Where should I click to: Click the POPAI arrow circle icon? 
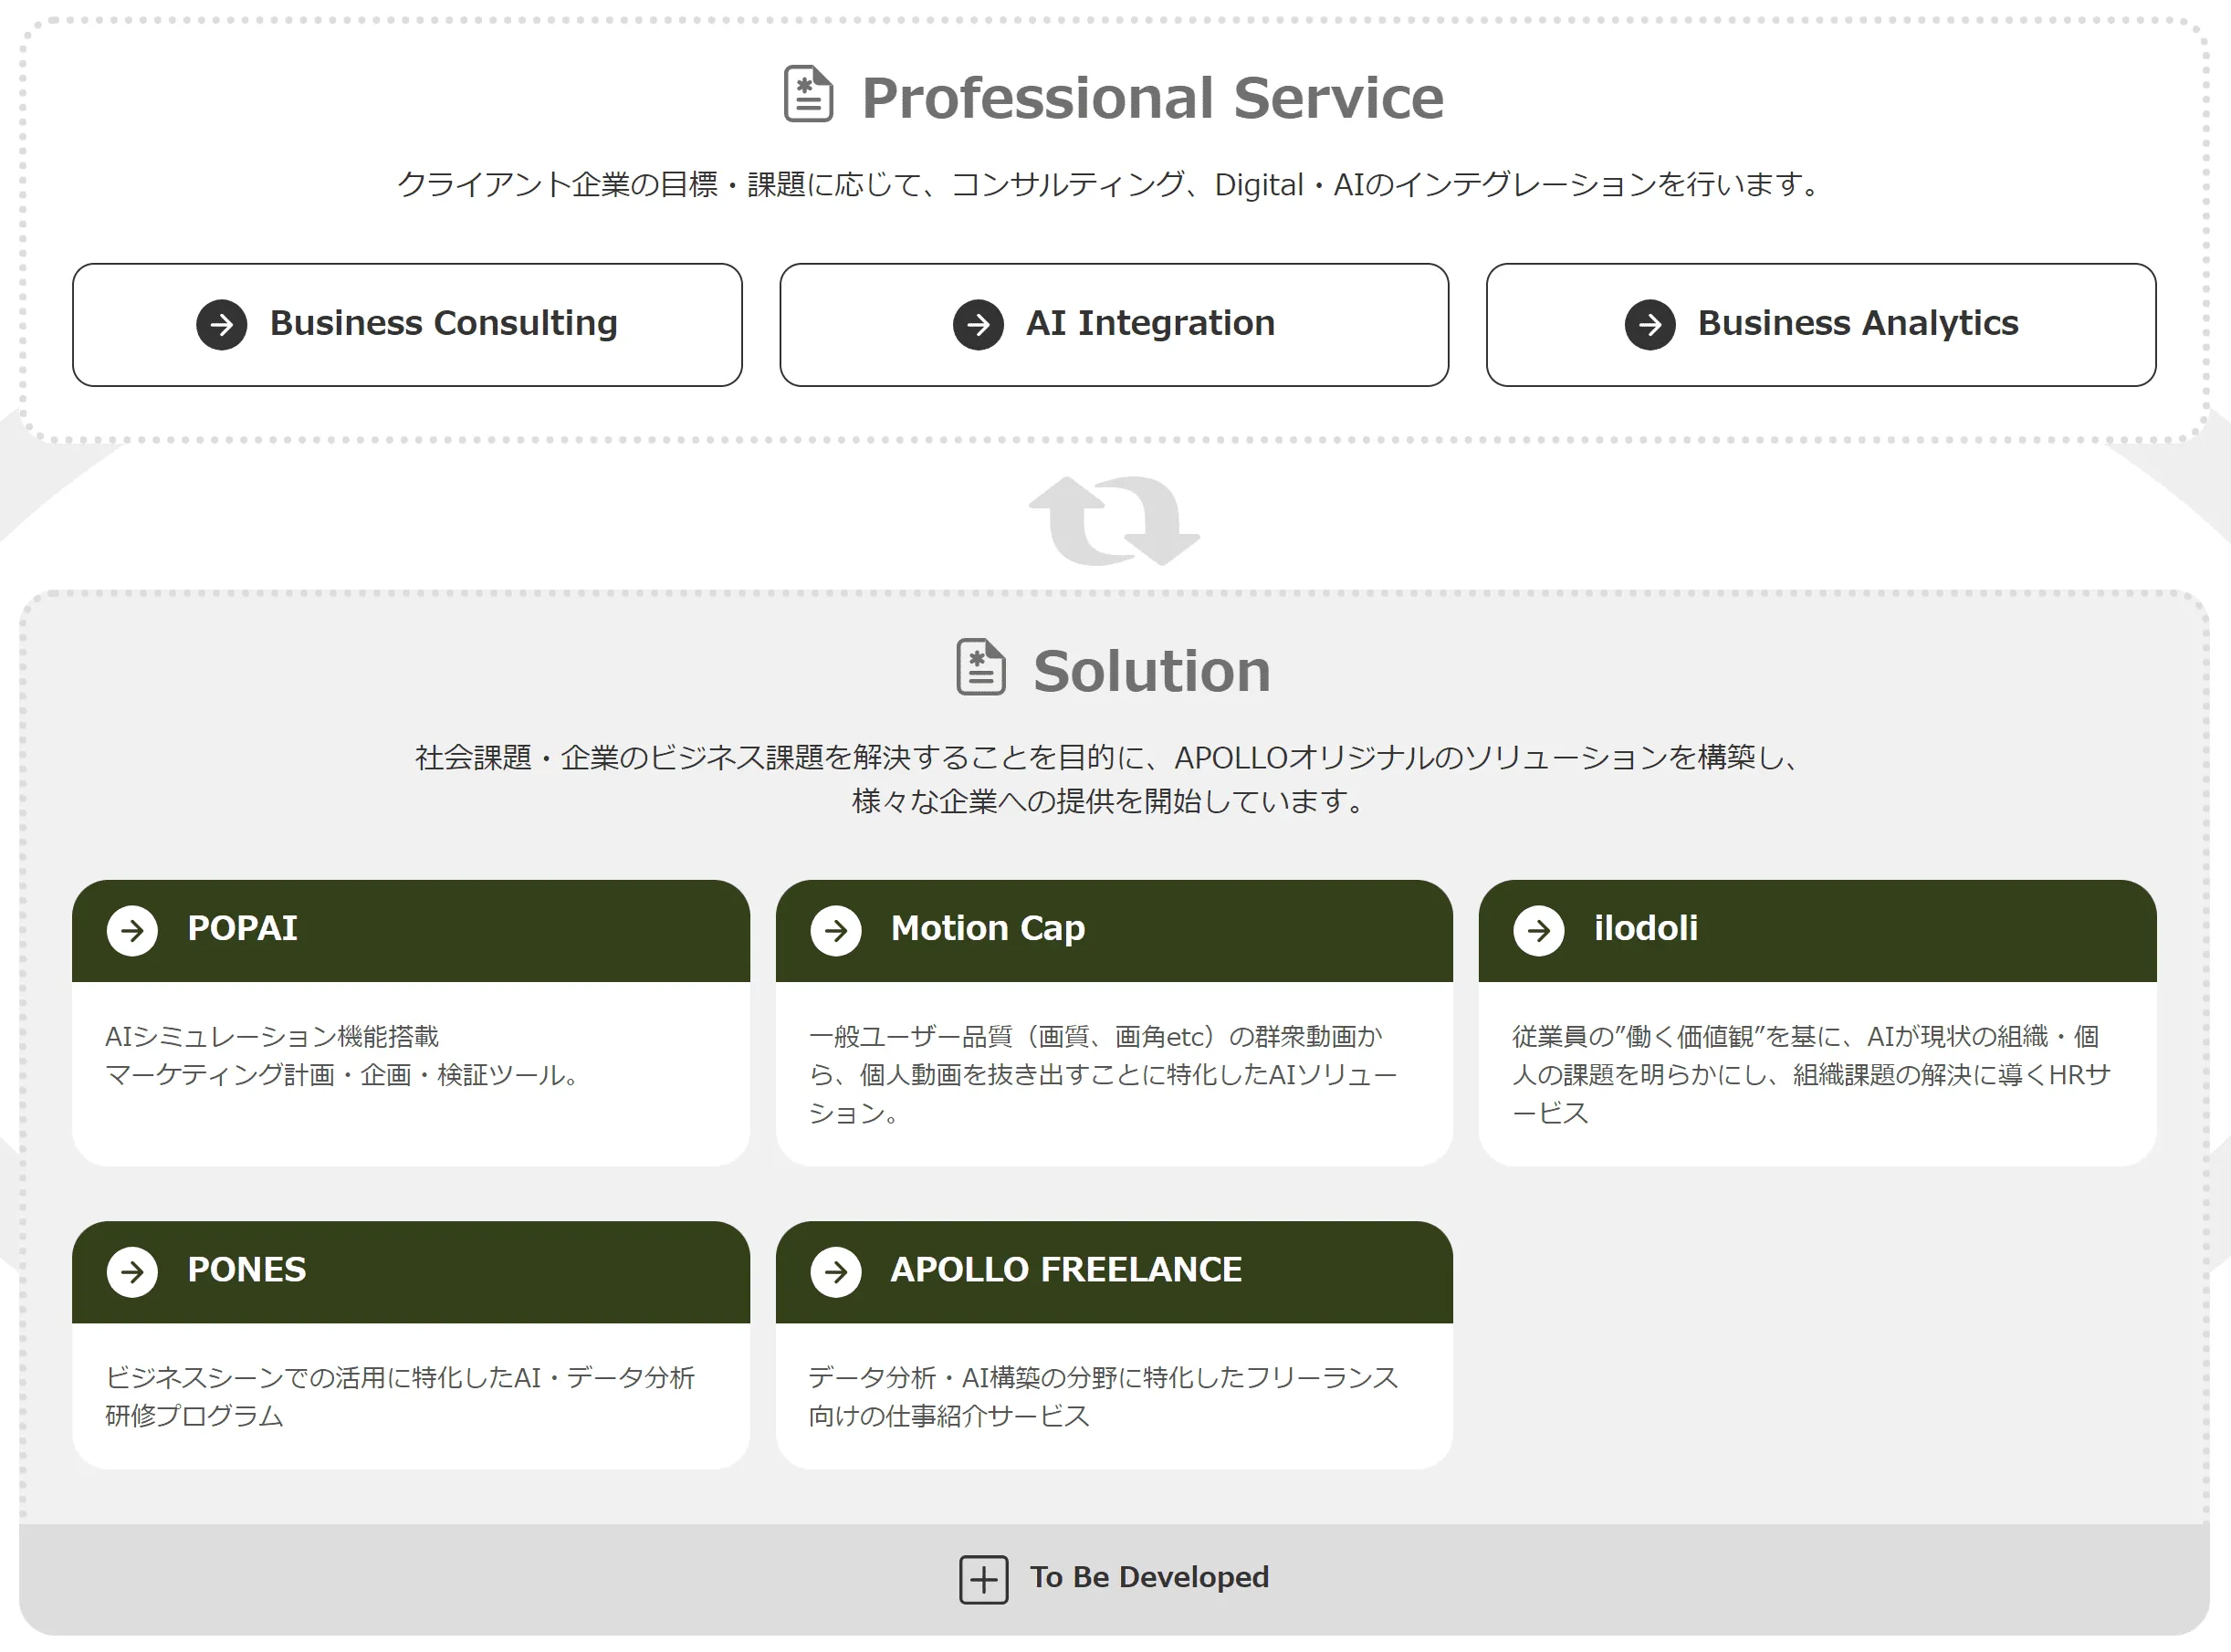132,931
